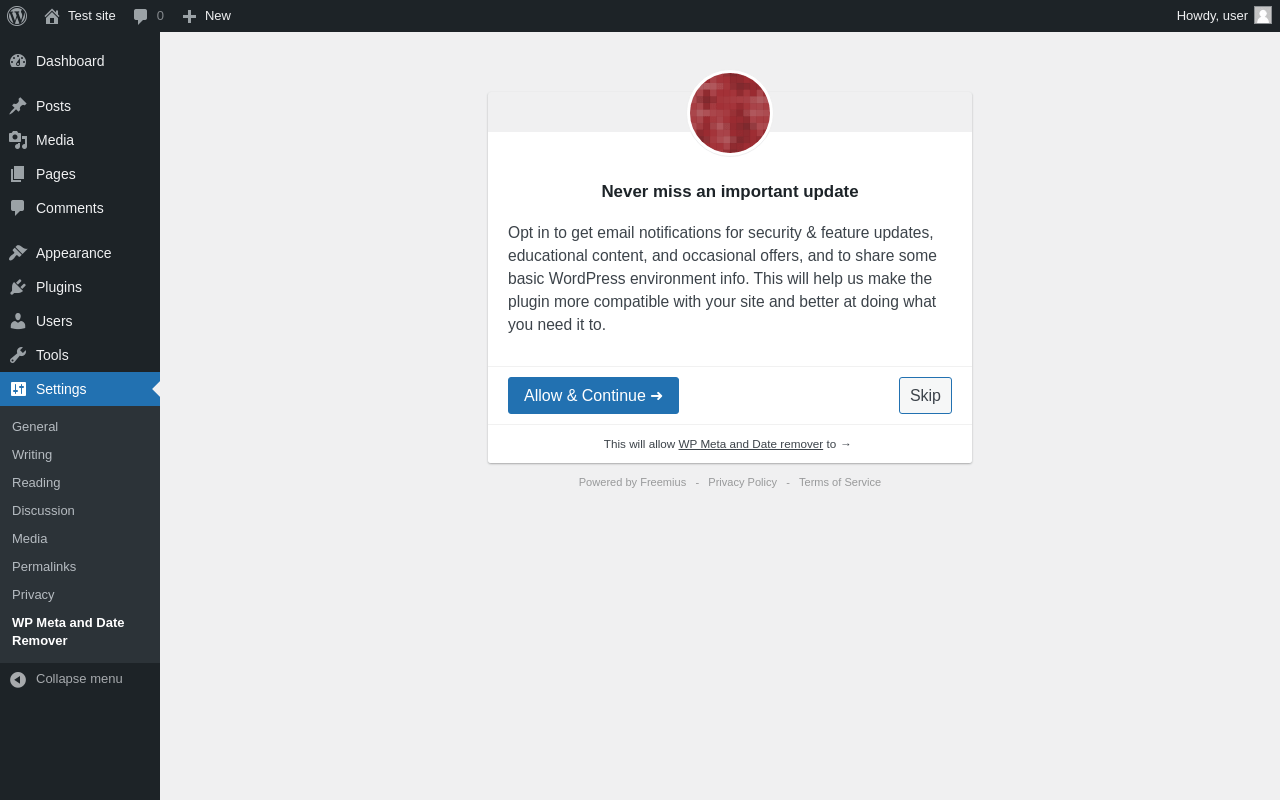Click the Posts pushpin icon
Screen dimensions: 1280x800
pos(18,106)
